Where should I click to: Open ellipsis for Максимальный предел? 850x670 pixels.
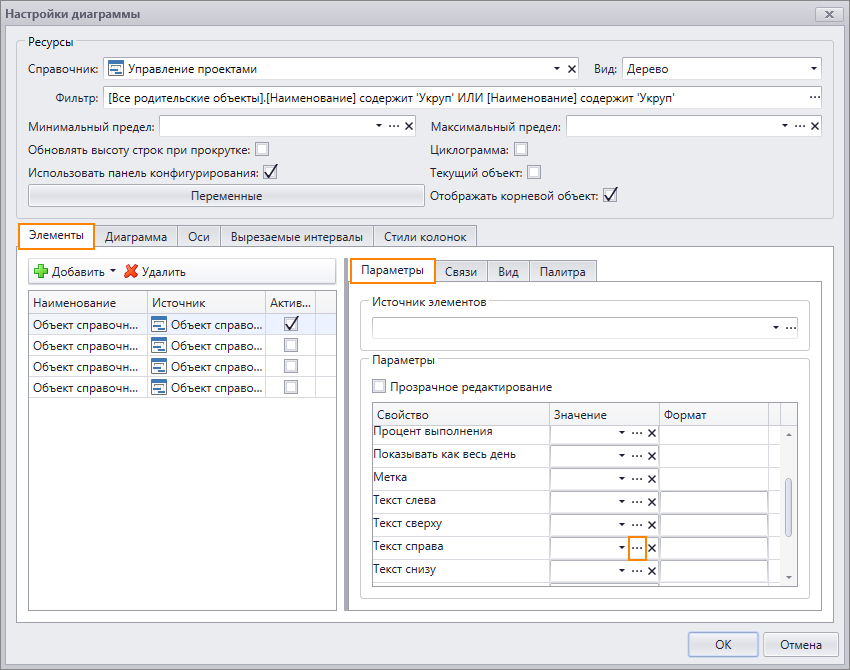pos(800,126)
